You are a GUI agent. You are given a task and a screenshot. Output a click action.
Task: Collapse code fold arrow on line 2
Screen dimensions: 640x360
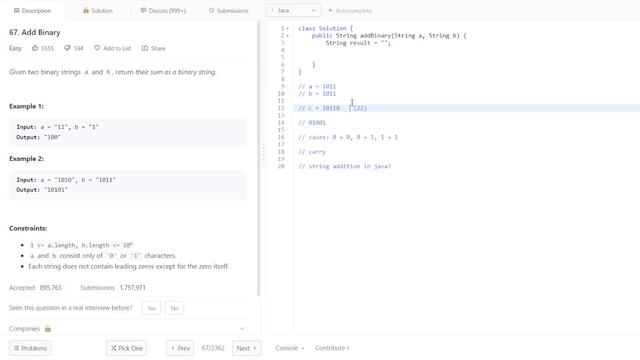click(288, 36)
